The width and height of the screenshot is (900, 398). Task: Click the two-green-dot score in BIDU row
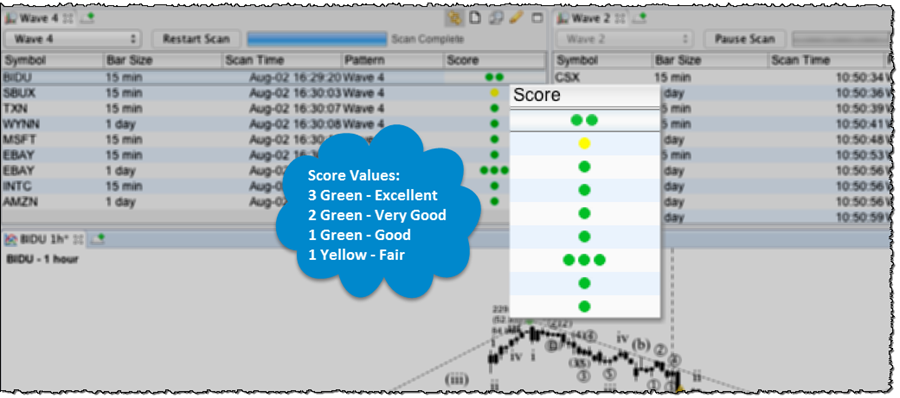click(494, 77)
